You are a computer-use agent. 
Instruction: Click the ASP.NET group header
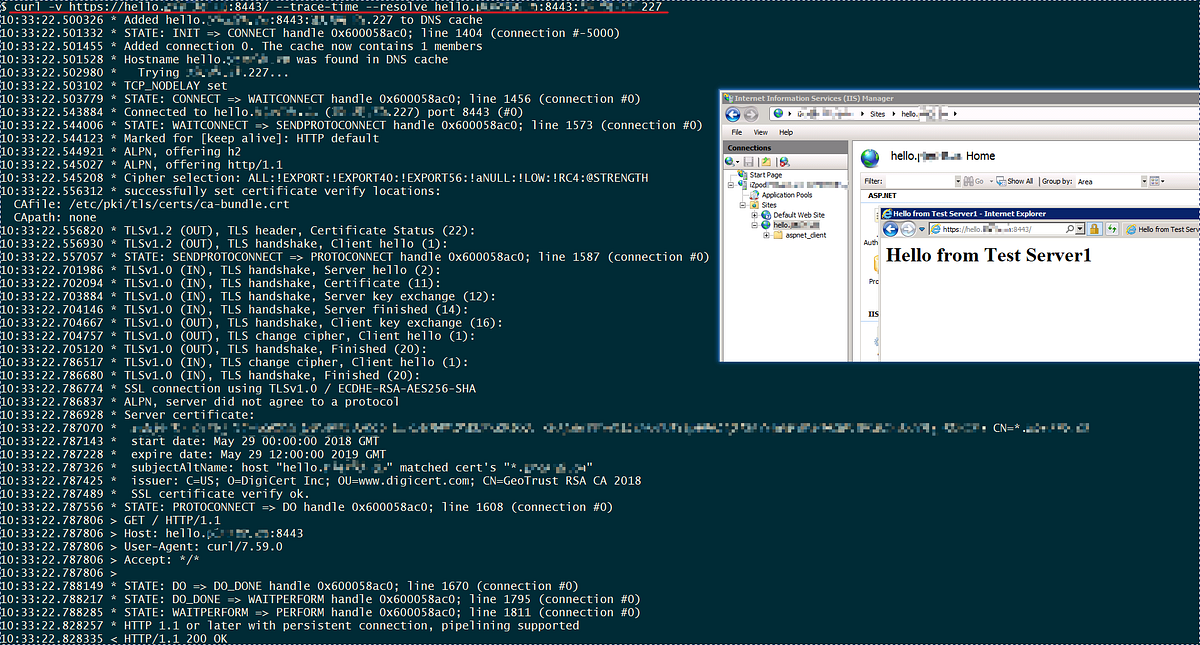tap(882, 196)
